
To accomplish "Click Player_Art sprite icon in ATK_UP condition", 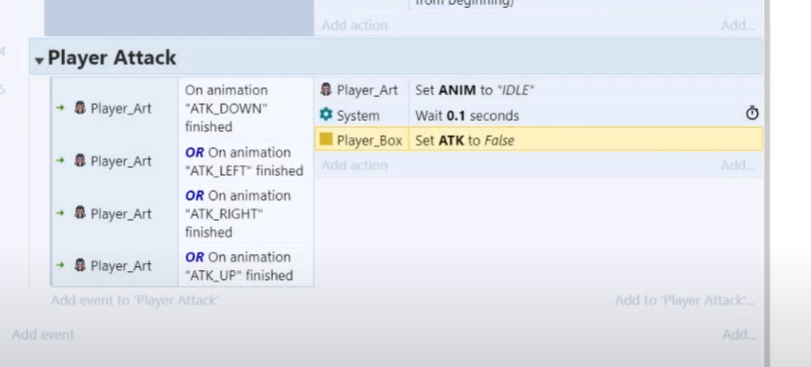I will [x=80, y=265].
